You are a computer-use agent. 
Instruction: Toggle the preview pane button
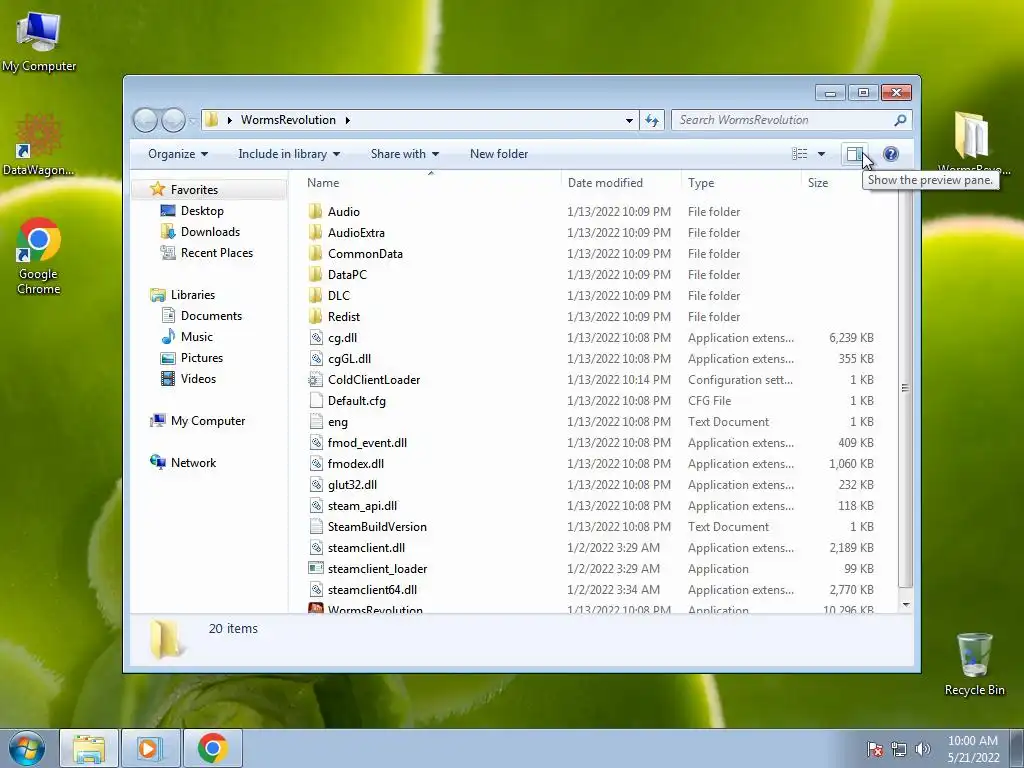[x=854, y=154]
